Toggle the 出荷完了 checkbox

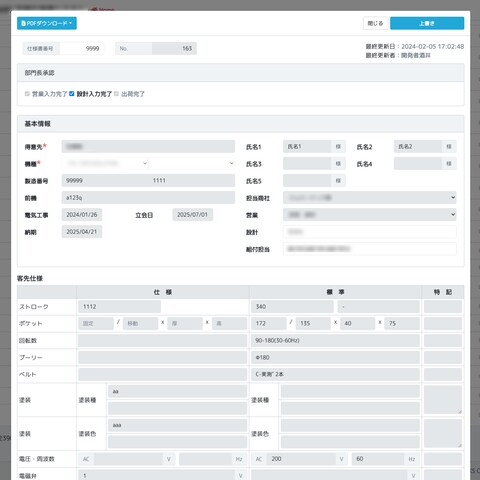pos(116,94)
